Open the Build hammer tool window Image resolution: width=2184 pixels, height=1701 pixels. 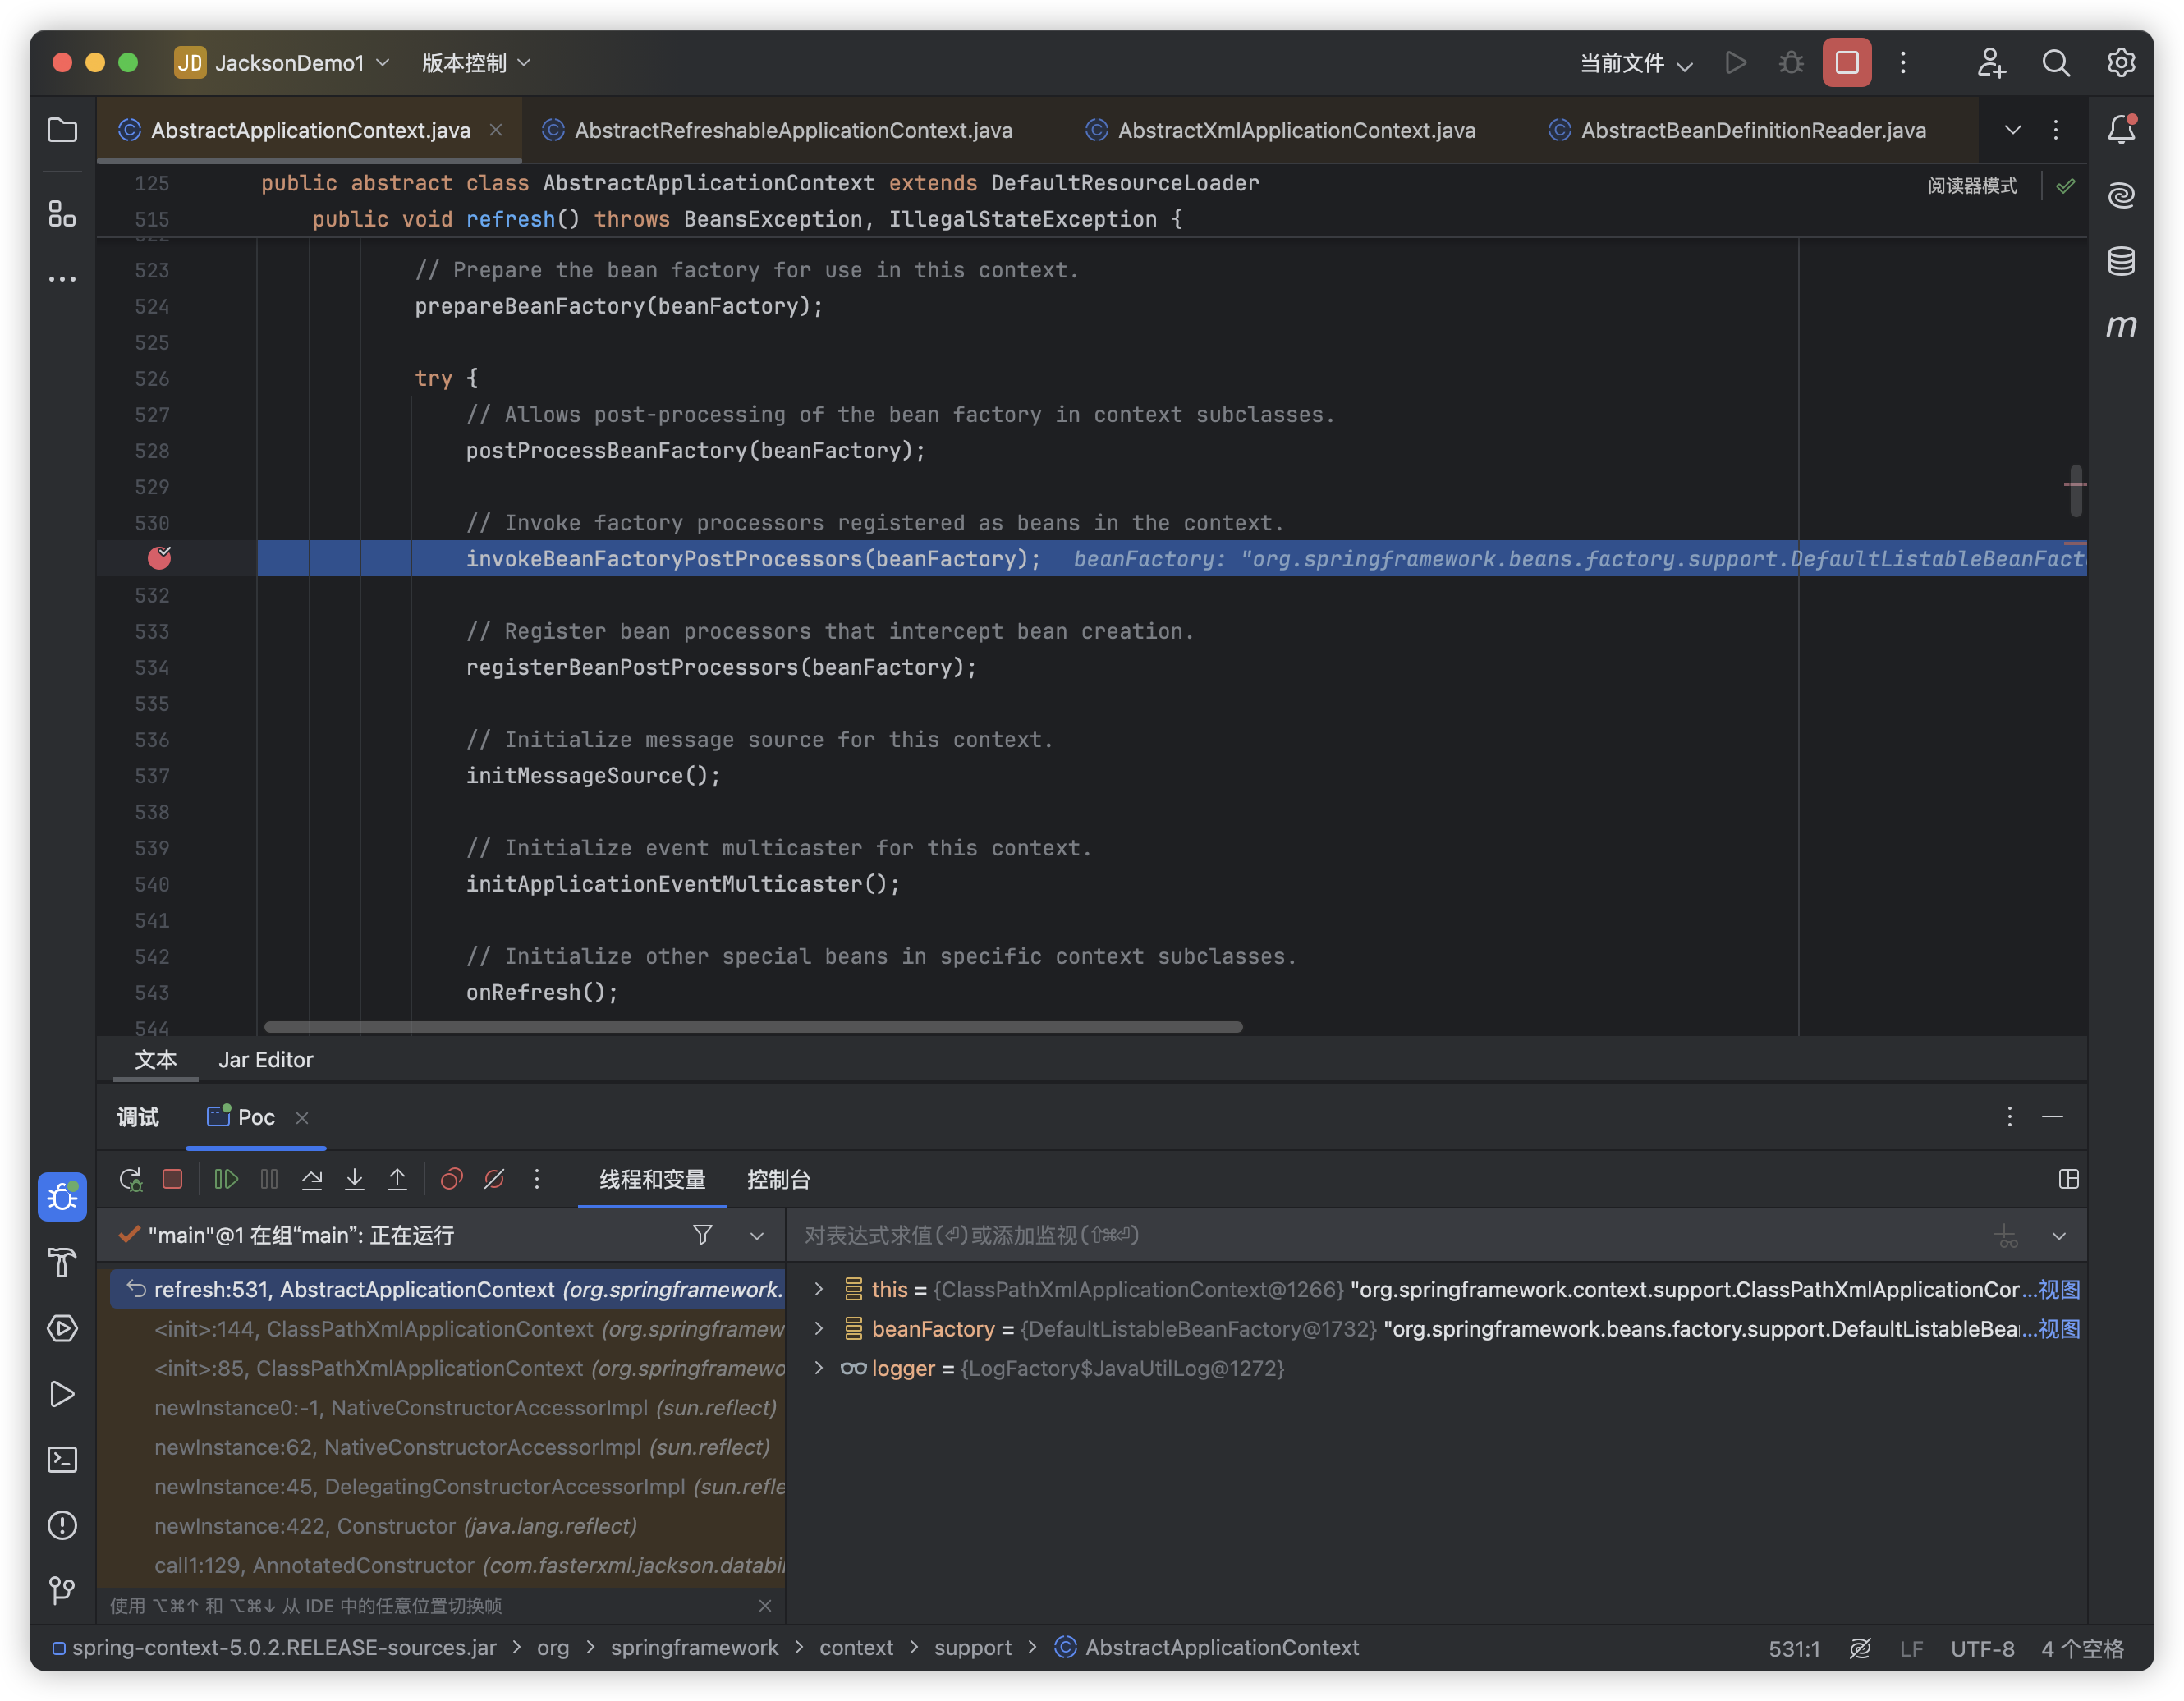click(62, 1263)
